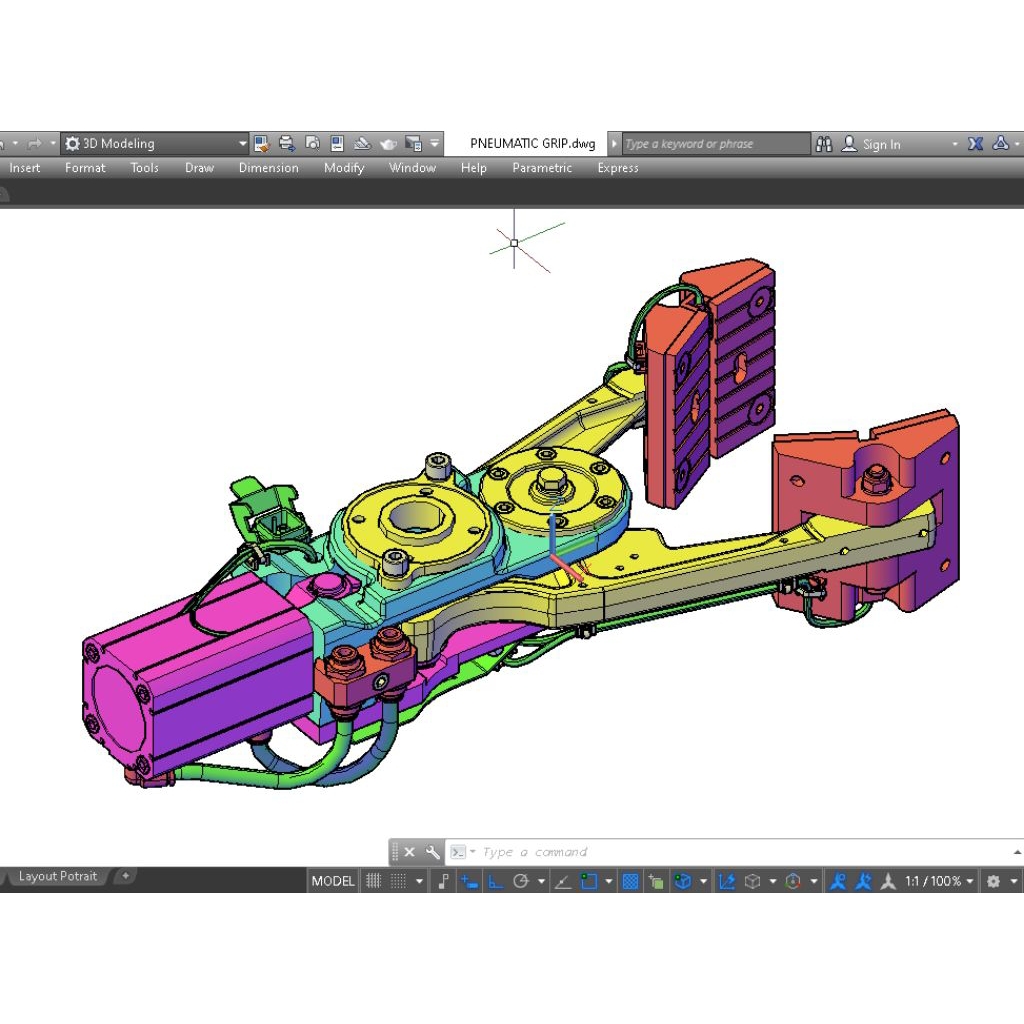Image resolution: width=1024 pixels, height=1024 pixels.
Task: Click the gizmo icon in status bar
Action: click(793, 881)
